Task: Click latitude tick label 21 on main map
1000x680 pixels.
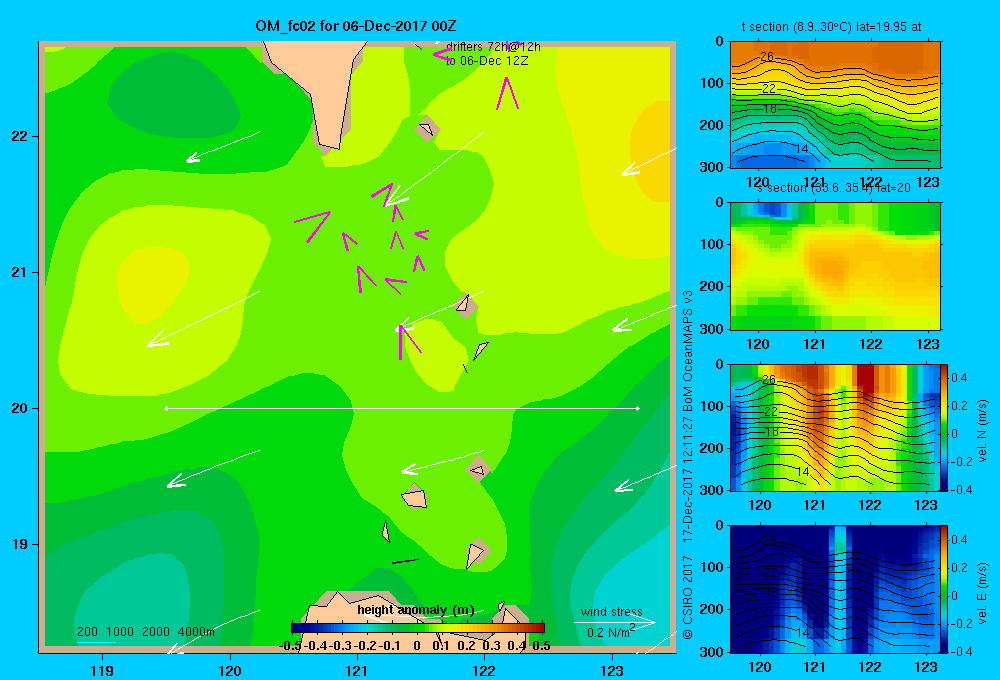Action: click(x=20, y=272)
